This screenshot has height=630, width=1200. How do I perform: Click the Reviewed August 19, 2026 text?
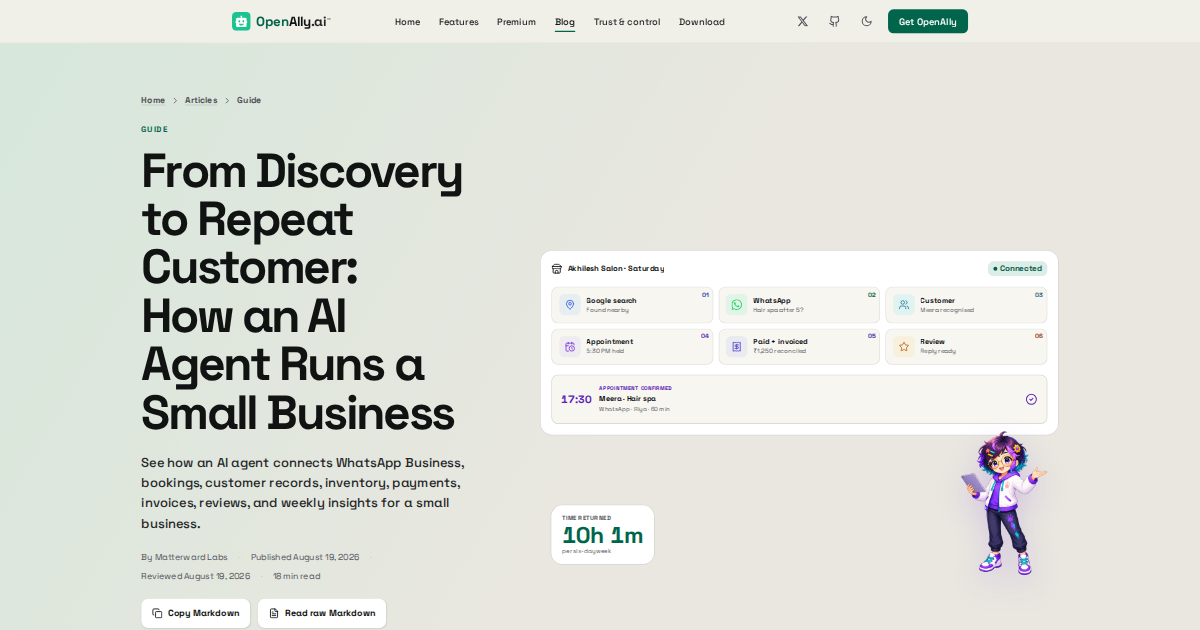click(x=196, y=576)
